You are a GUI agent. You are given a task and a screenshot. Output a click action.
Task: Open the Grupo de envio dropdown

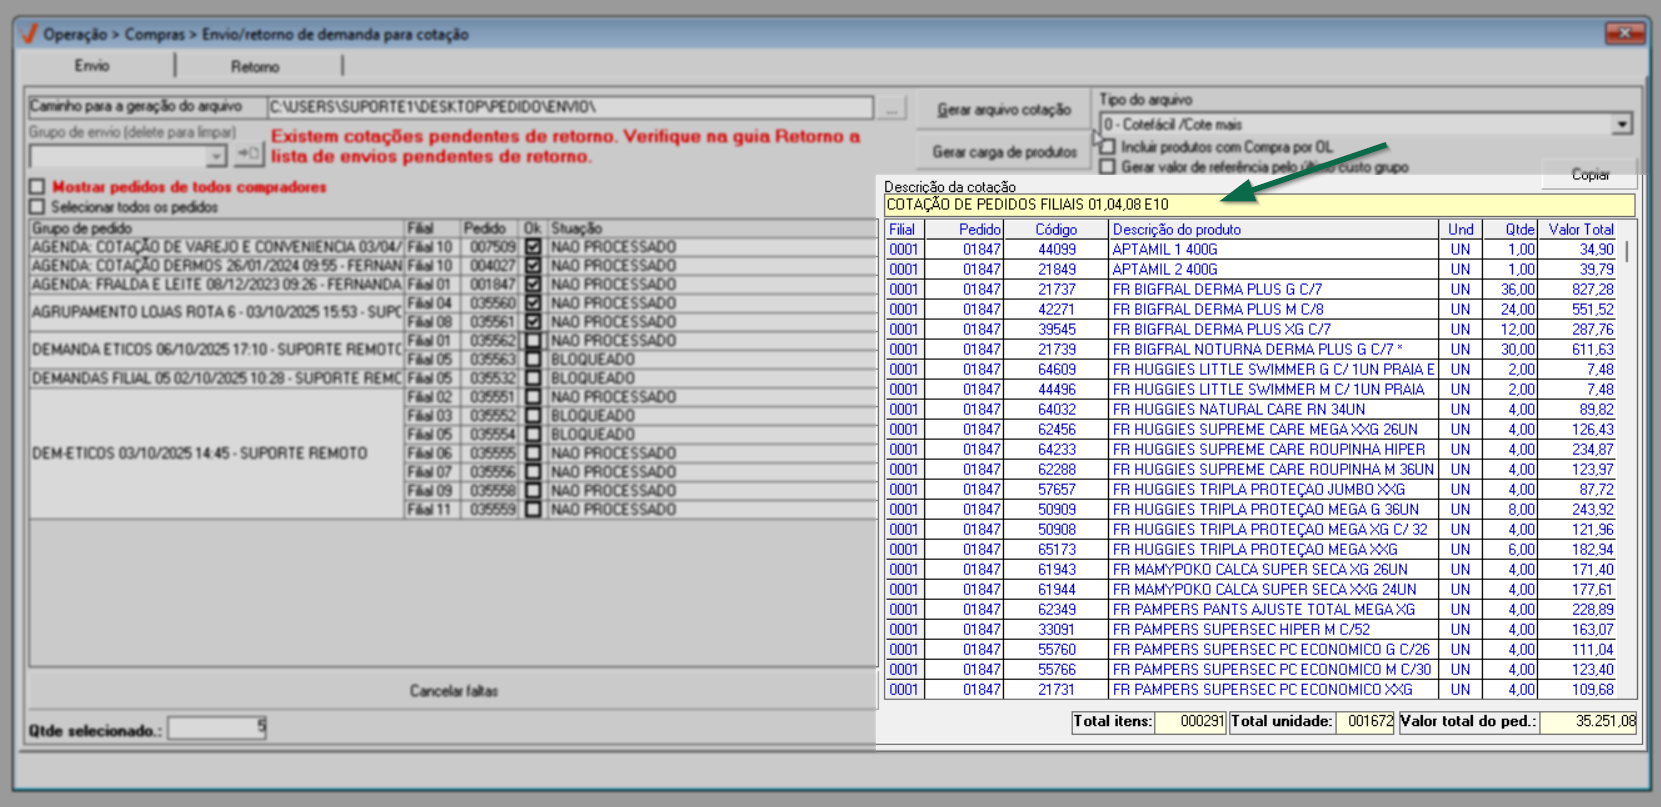pyautogui.click(x=216, y=156)
